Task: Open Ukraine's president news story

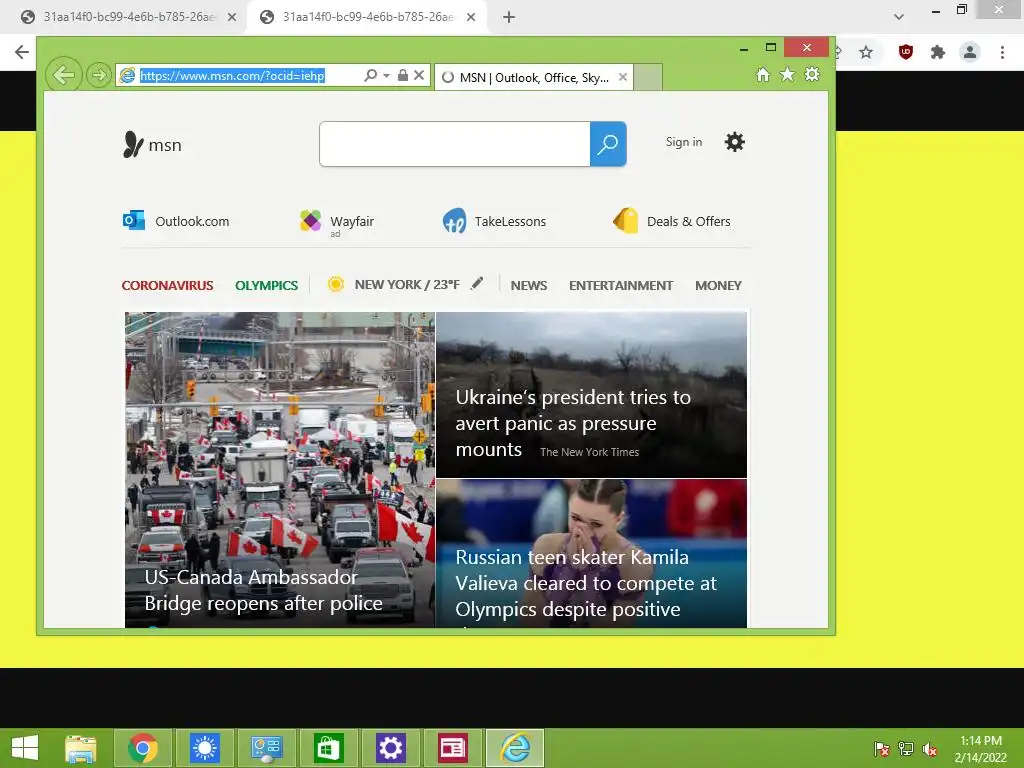Action: (591, 394)
